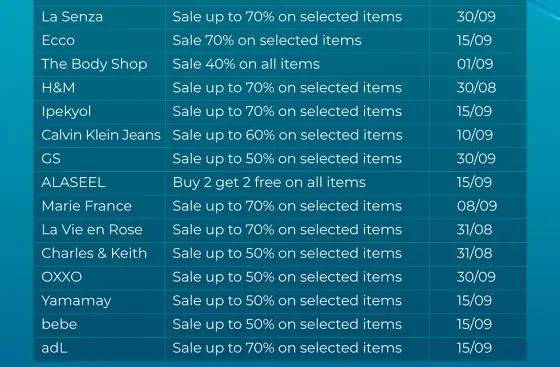The width and height of the screenshot is (560, 367).
Task: Select the ALASEEL brand name
Action: 73,182
